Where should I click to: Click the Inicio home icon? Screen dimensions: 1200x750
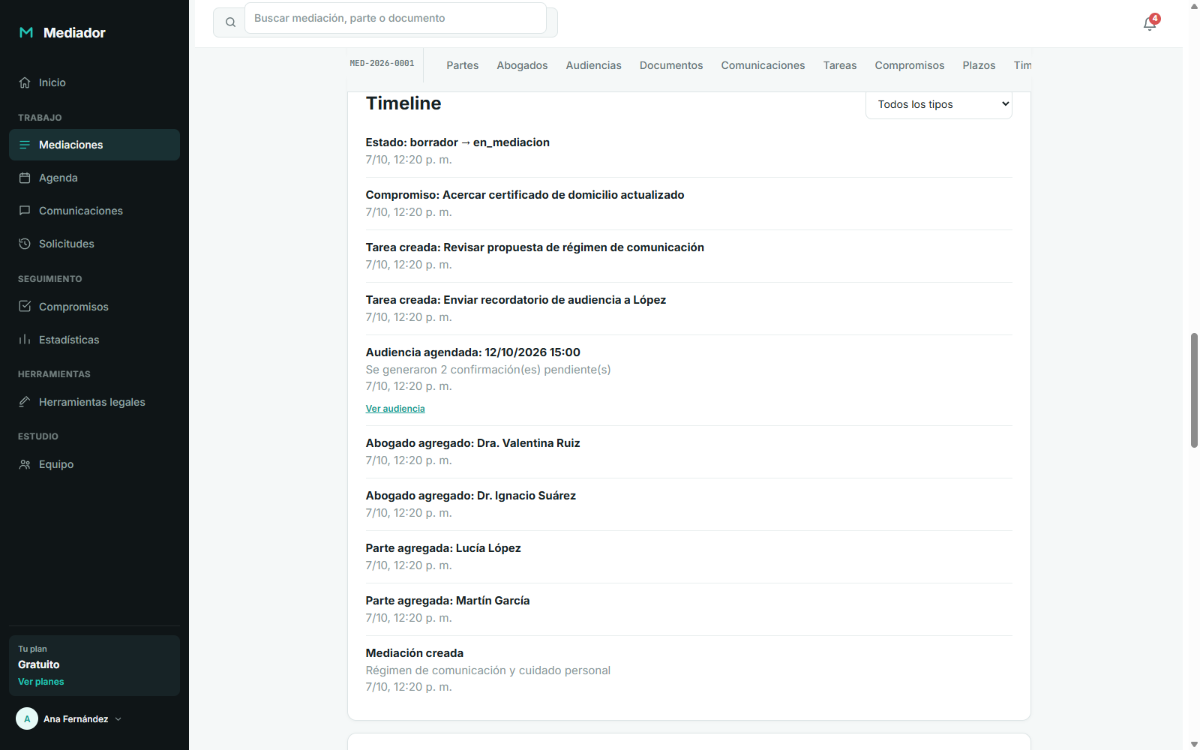pos(25,83)
